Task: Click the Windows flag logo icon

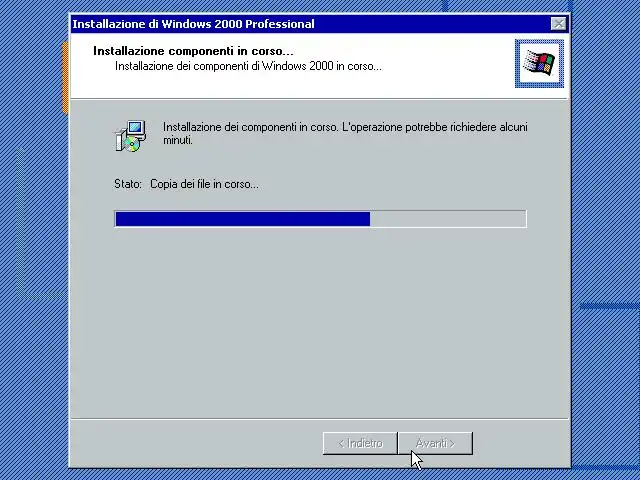Action: pos(539,63)
